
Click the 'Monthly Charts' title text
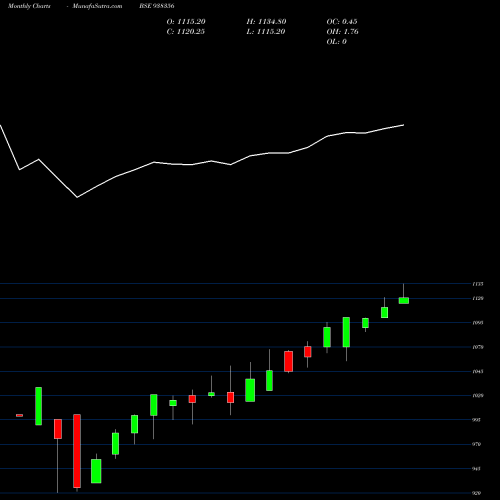29,6
